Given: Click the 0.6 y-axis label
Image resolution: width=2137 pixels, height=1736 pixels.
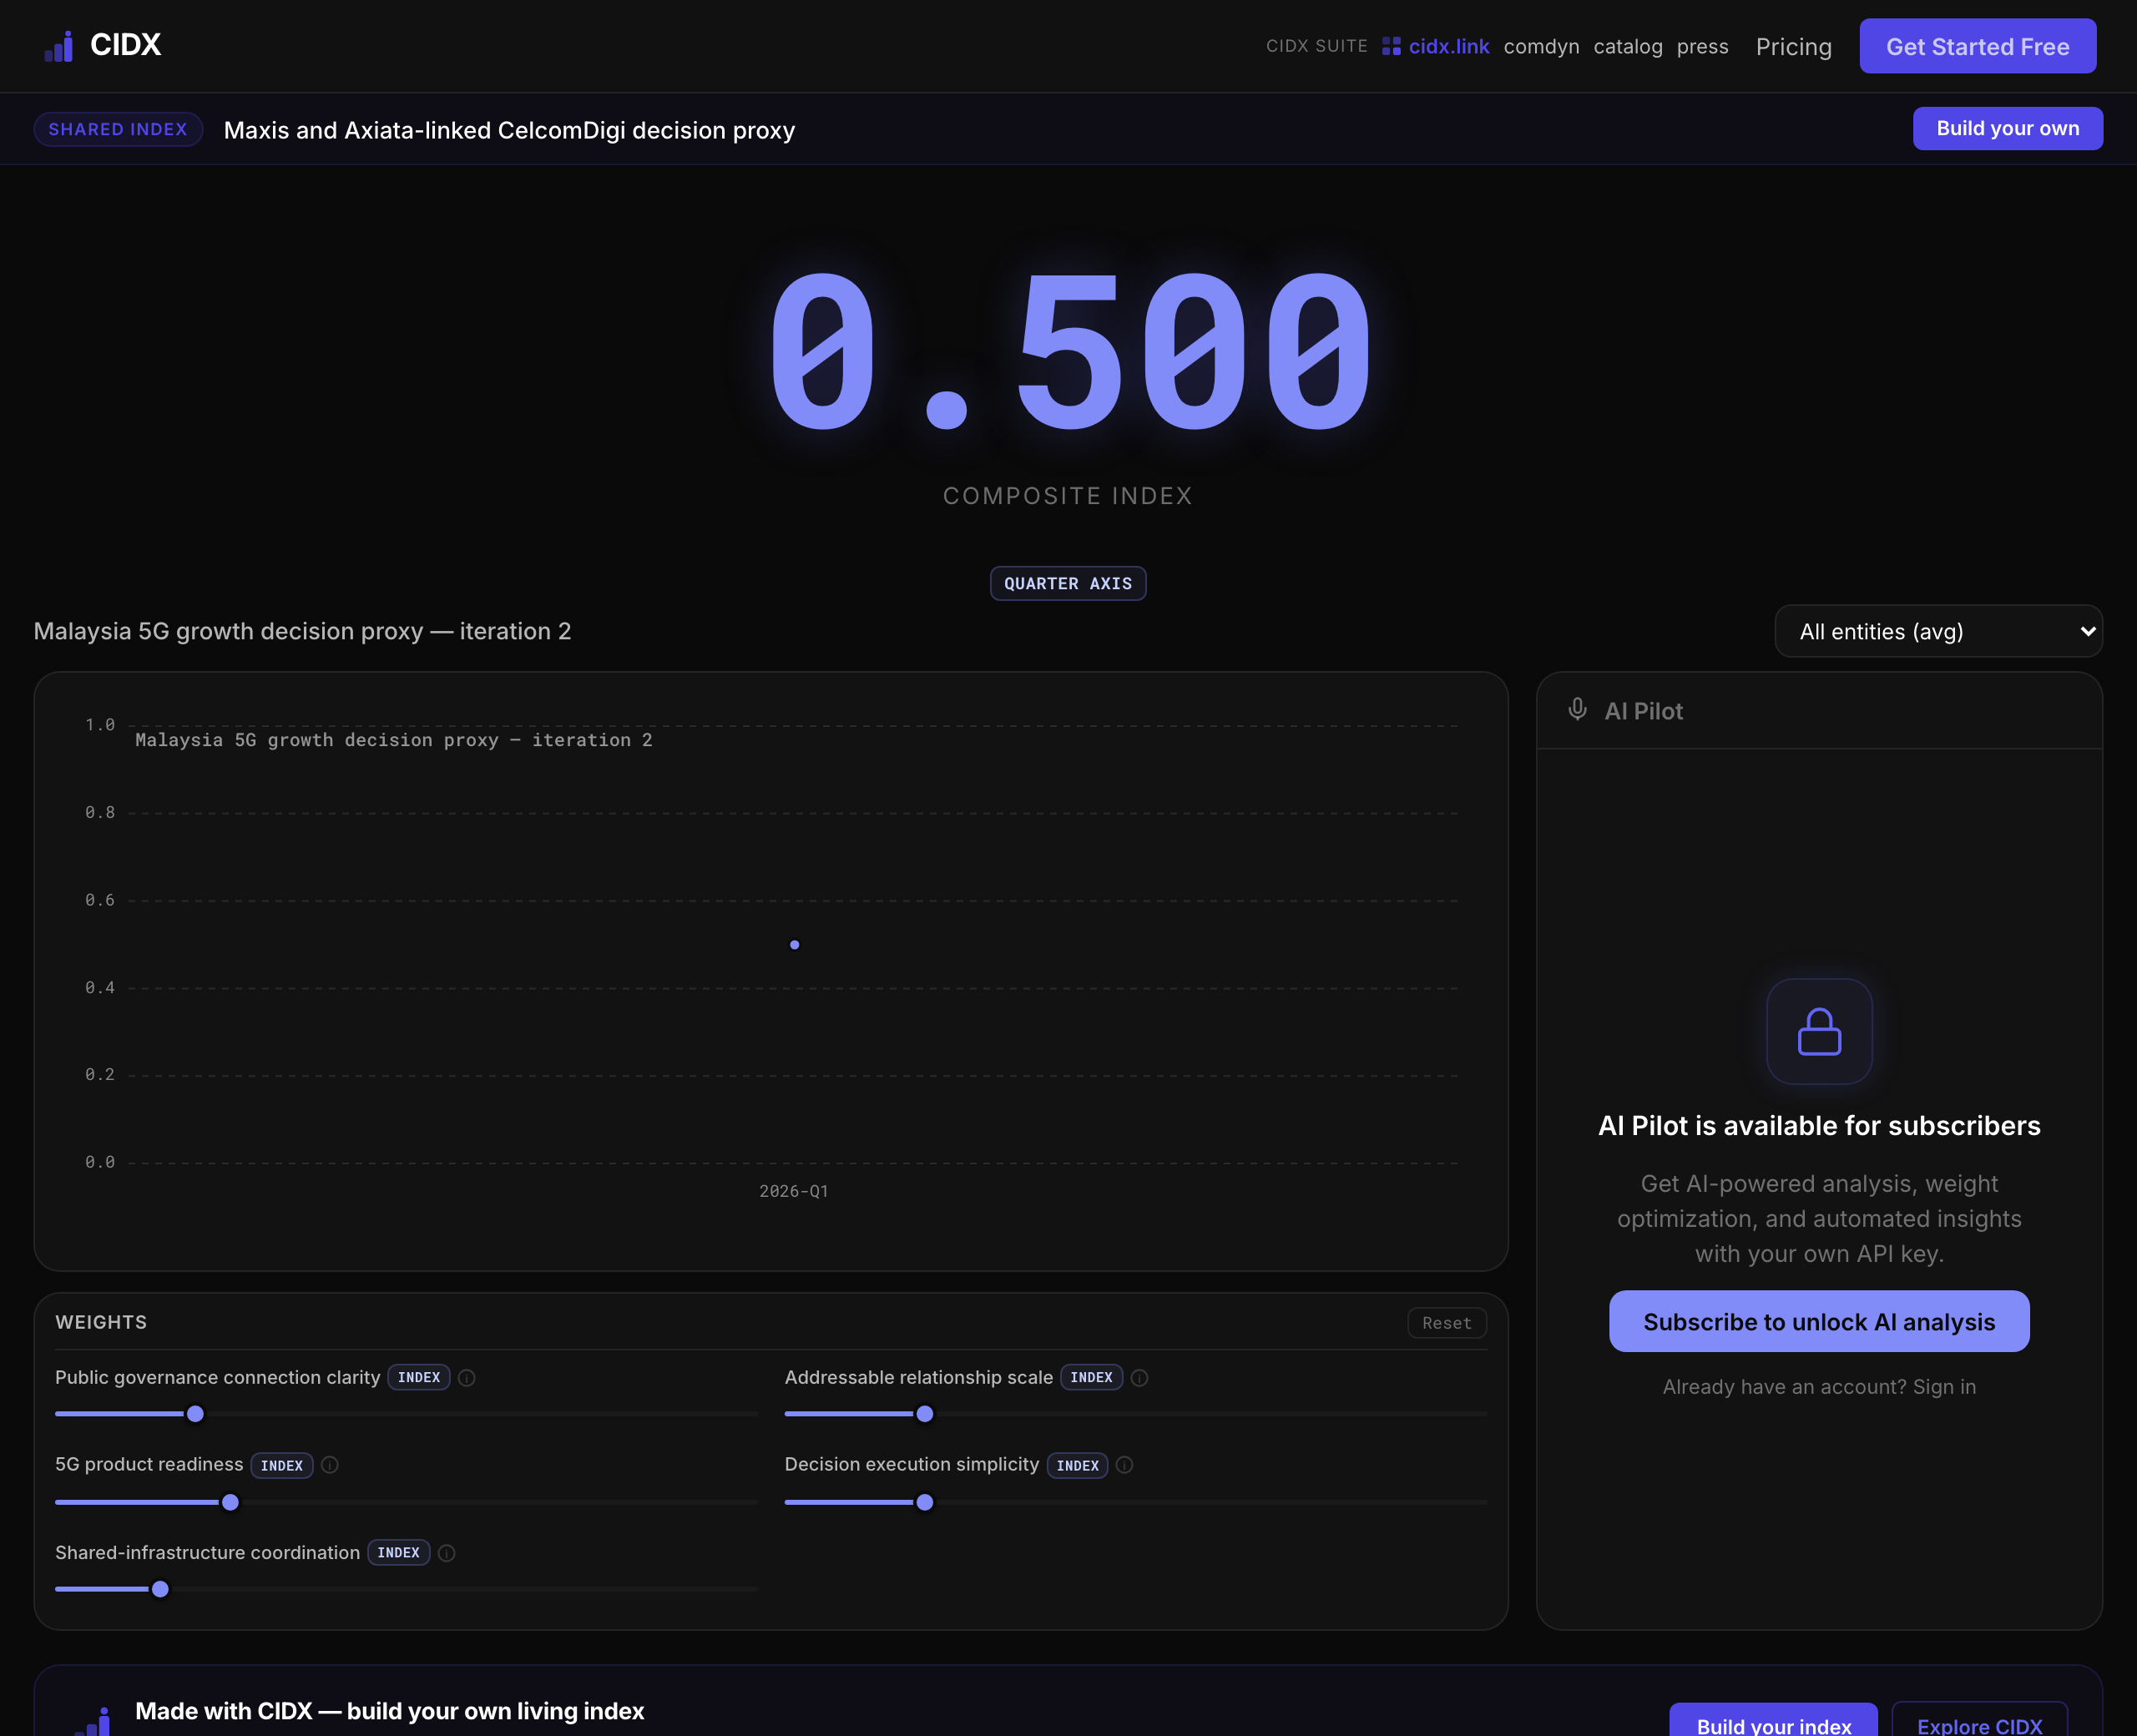Looking at the screenshot, I should coord(100,900).
